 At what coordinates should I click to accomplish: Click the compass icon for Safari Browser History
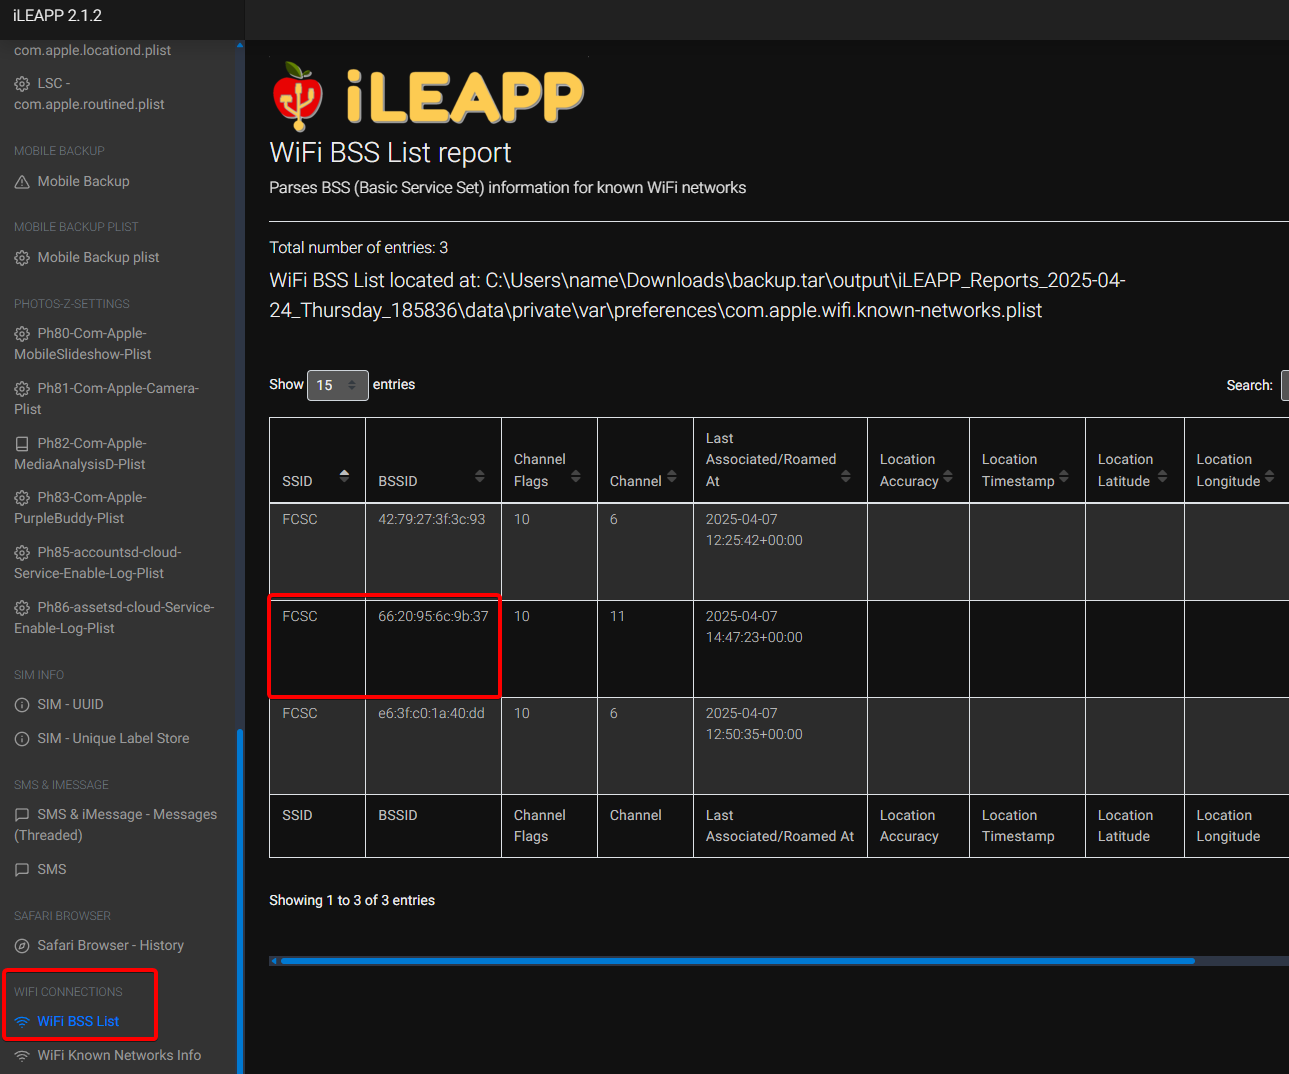tap(22, 946)
